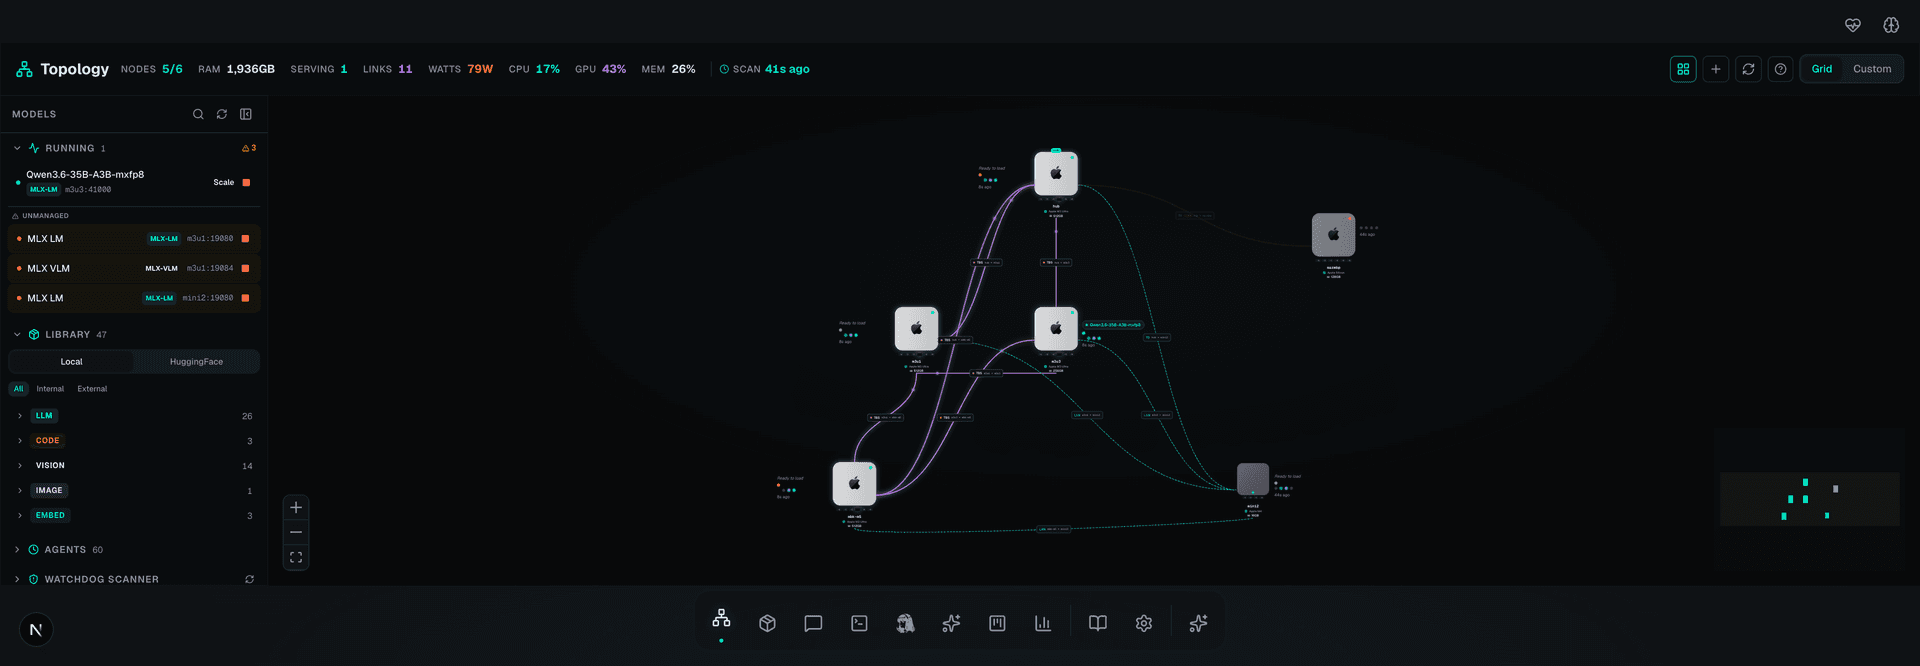Click the brain icon at top right
Screen dimensions: 1920x666
coord(1891,25)
